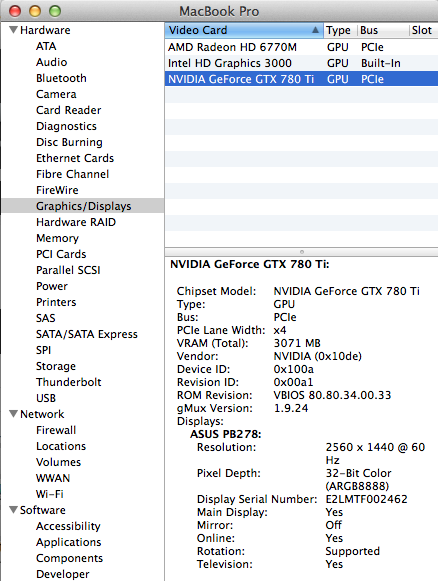Click the split pane divider handle
The width and height of the screenshot is (438, 581).
coord(302,252)
